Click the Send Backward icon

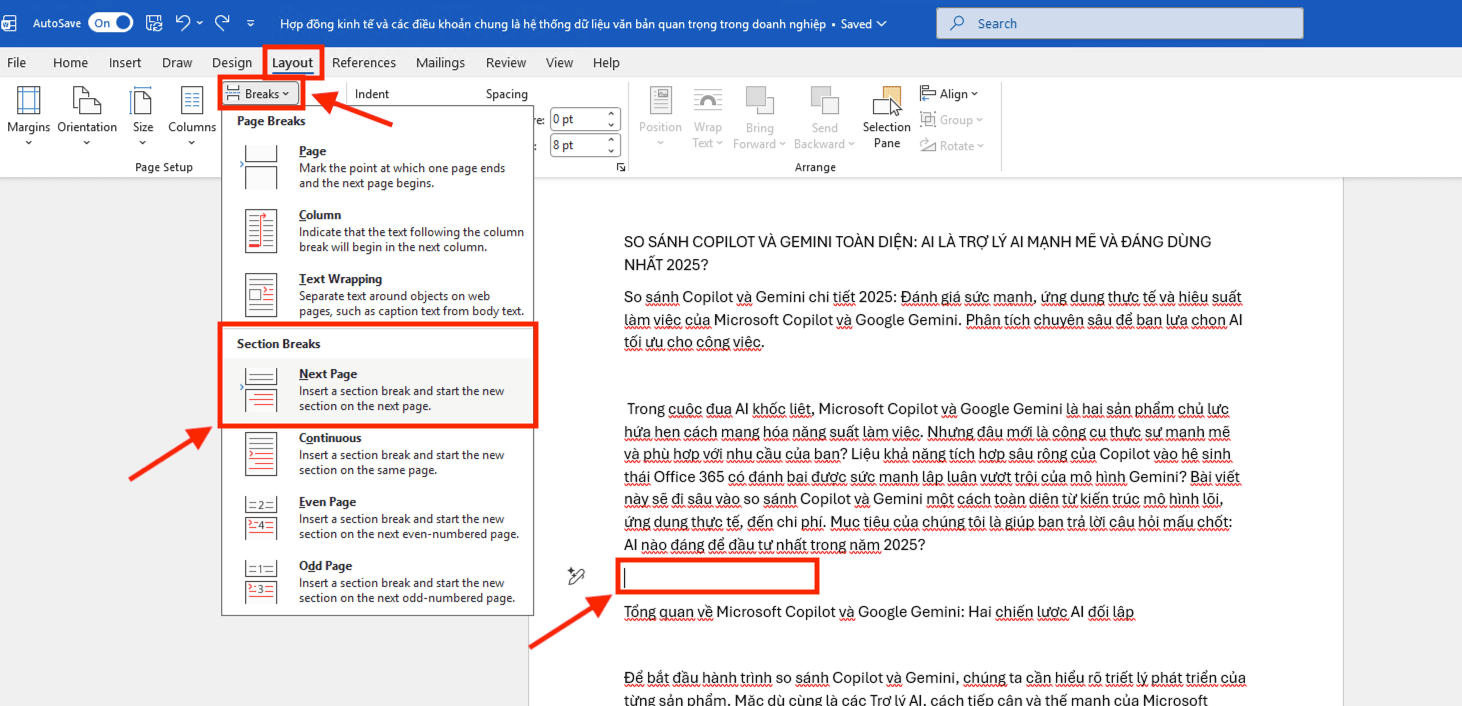(825, 101)
